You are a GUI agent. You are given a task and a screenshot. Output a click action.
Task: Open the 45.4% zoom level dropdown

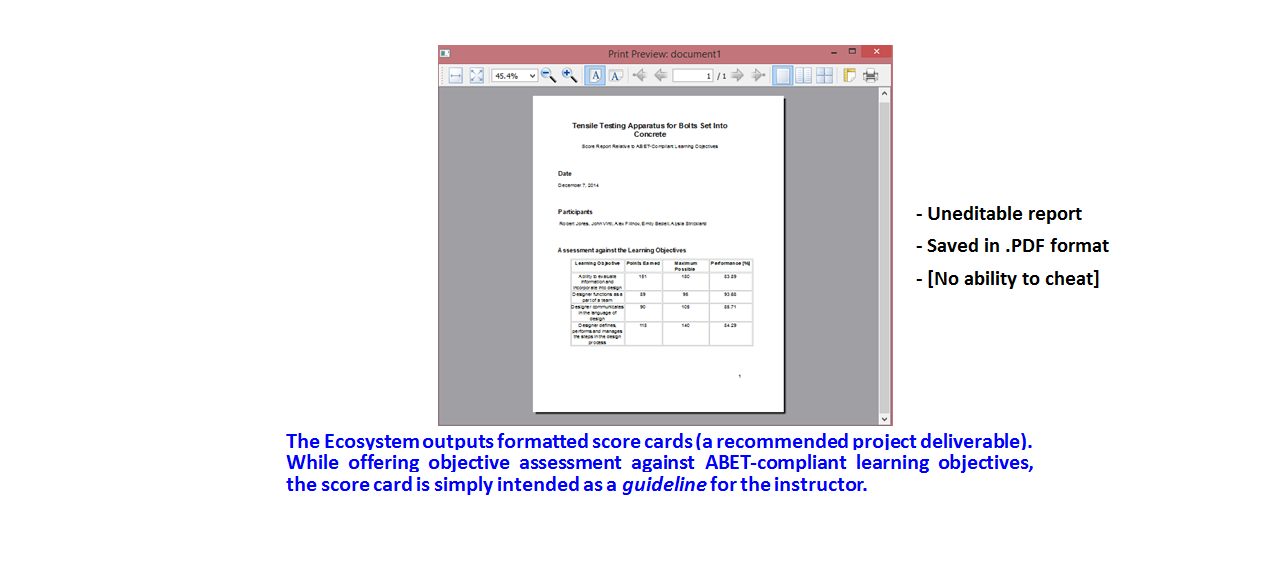(x=532, y=76)
